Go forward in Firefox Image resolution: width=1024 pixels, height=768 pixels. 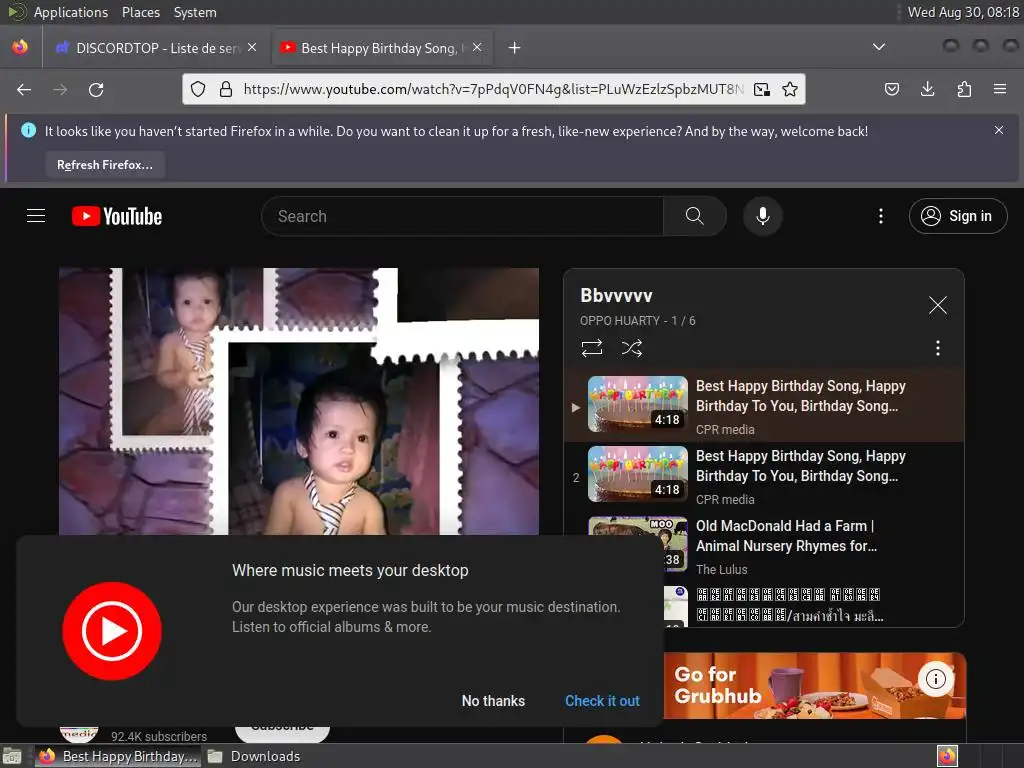[x=60, y=89]
